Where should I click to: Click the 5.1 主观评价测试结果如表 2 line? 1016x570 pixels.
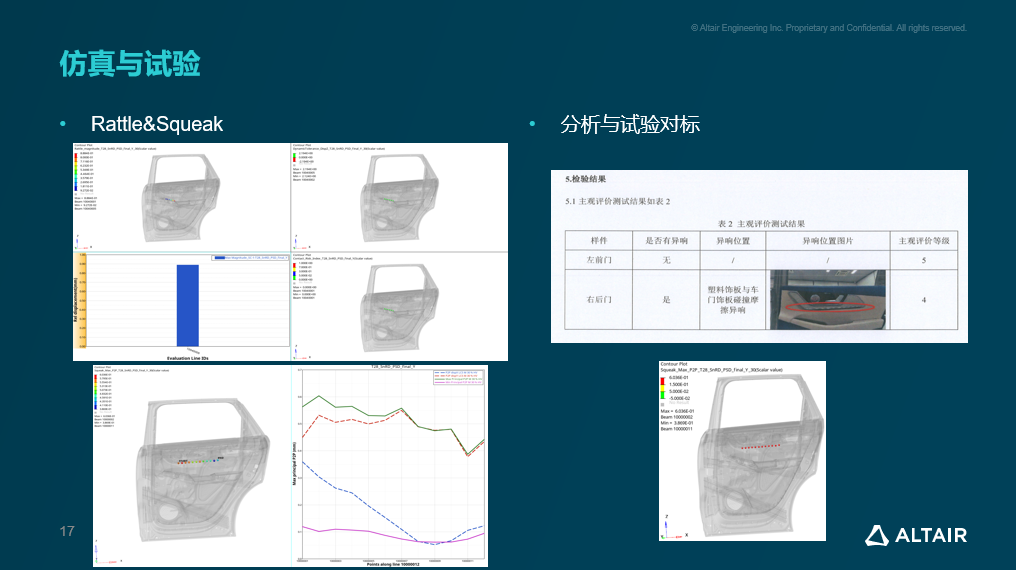(618, 201)
